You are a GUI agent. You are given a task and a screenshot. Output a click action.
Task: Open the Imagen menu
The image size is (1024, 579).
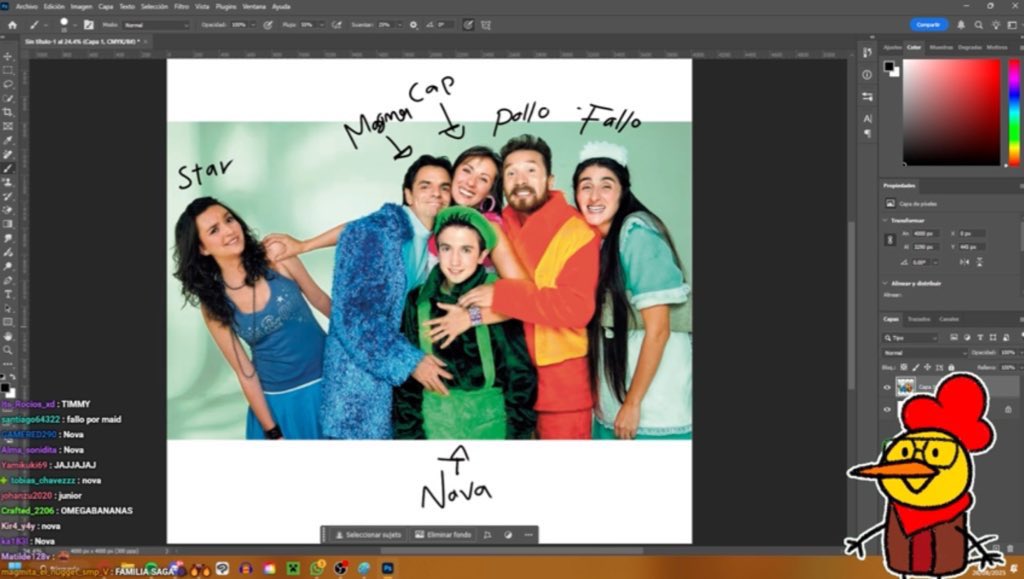click(x=81, y=7)
